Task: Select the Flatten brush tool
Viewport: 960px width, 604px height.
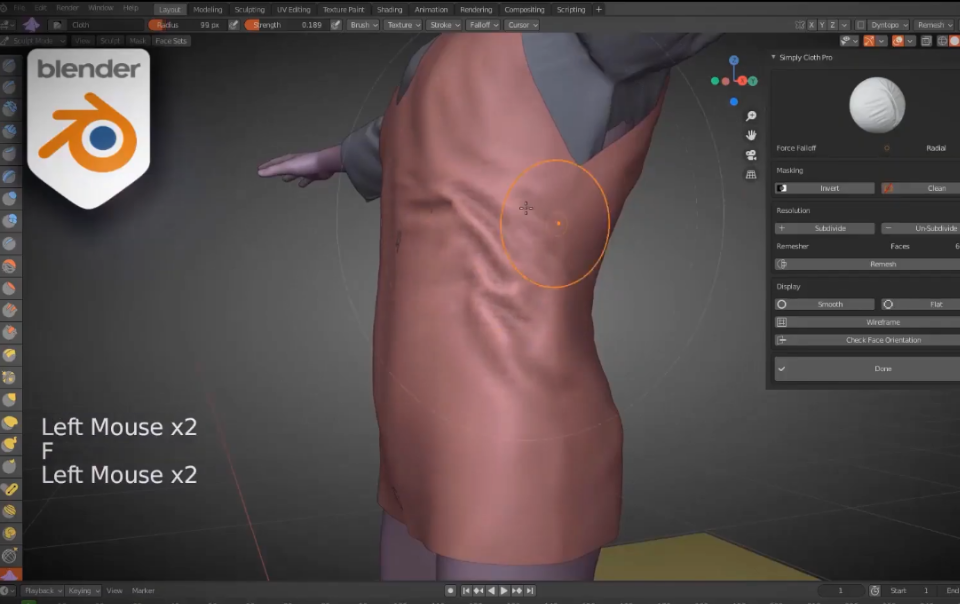Action: point(10,288)
